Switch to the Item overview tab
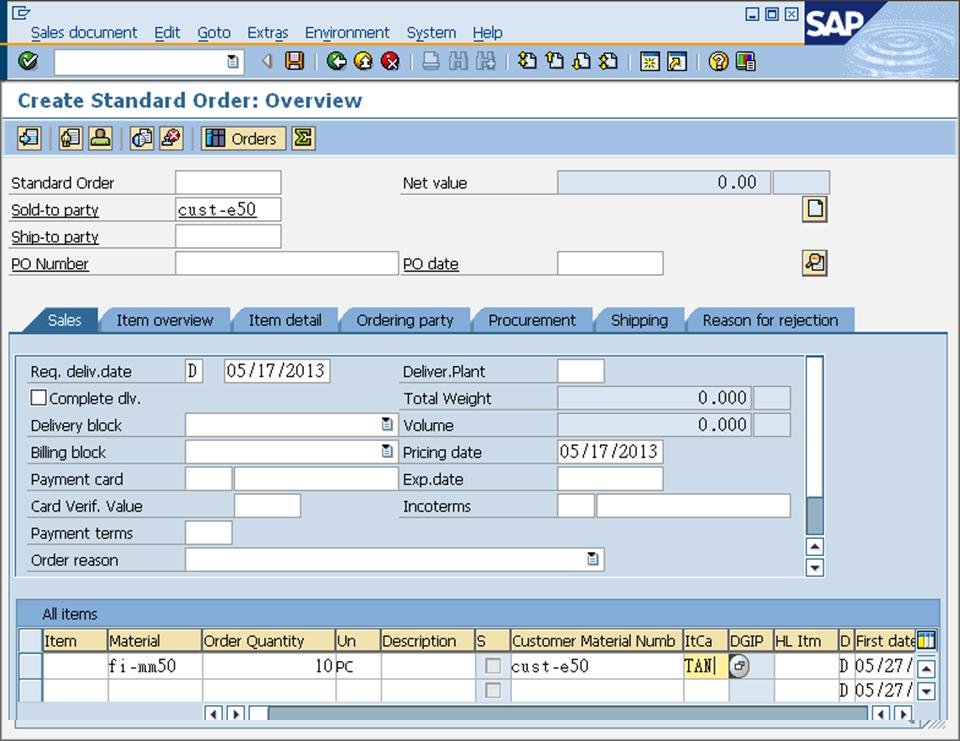Viewport: 960px width, 741px height. pos(165,320)
